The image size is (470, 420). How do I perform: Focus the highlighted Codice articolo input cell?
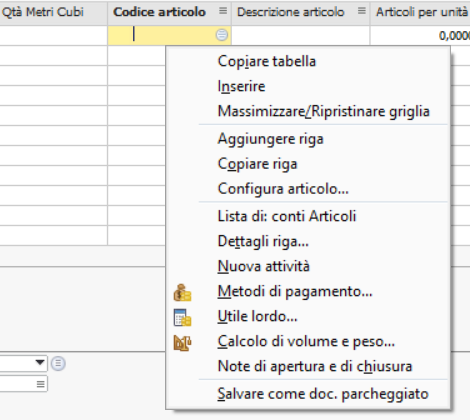[169, 35]
